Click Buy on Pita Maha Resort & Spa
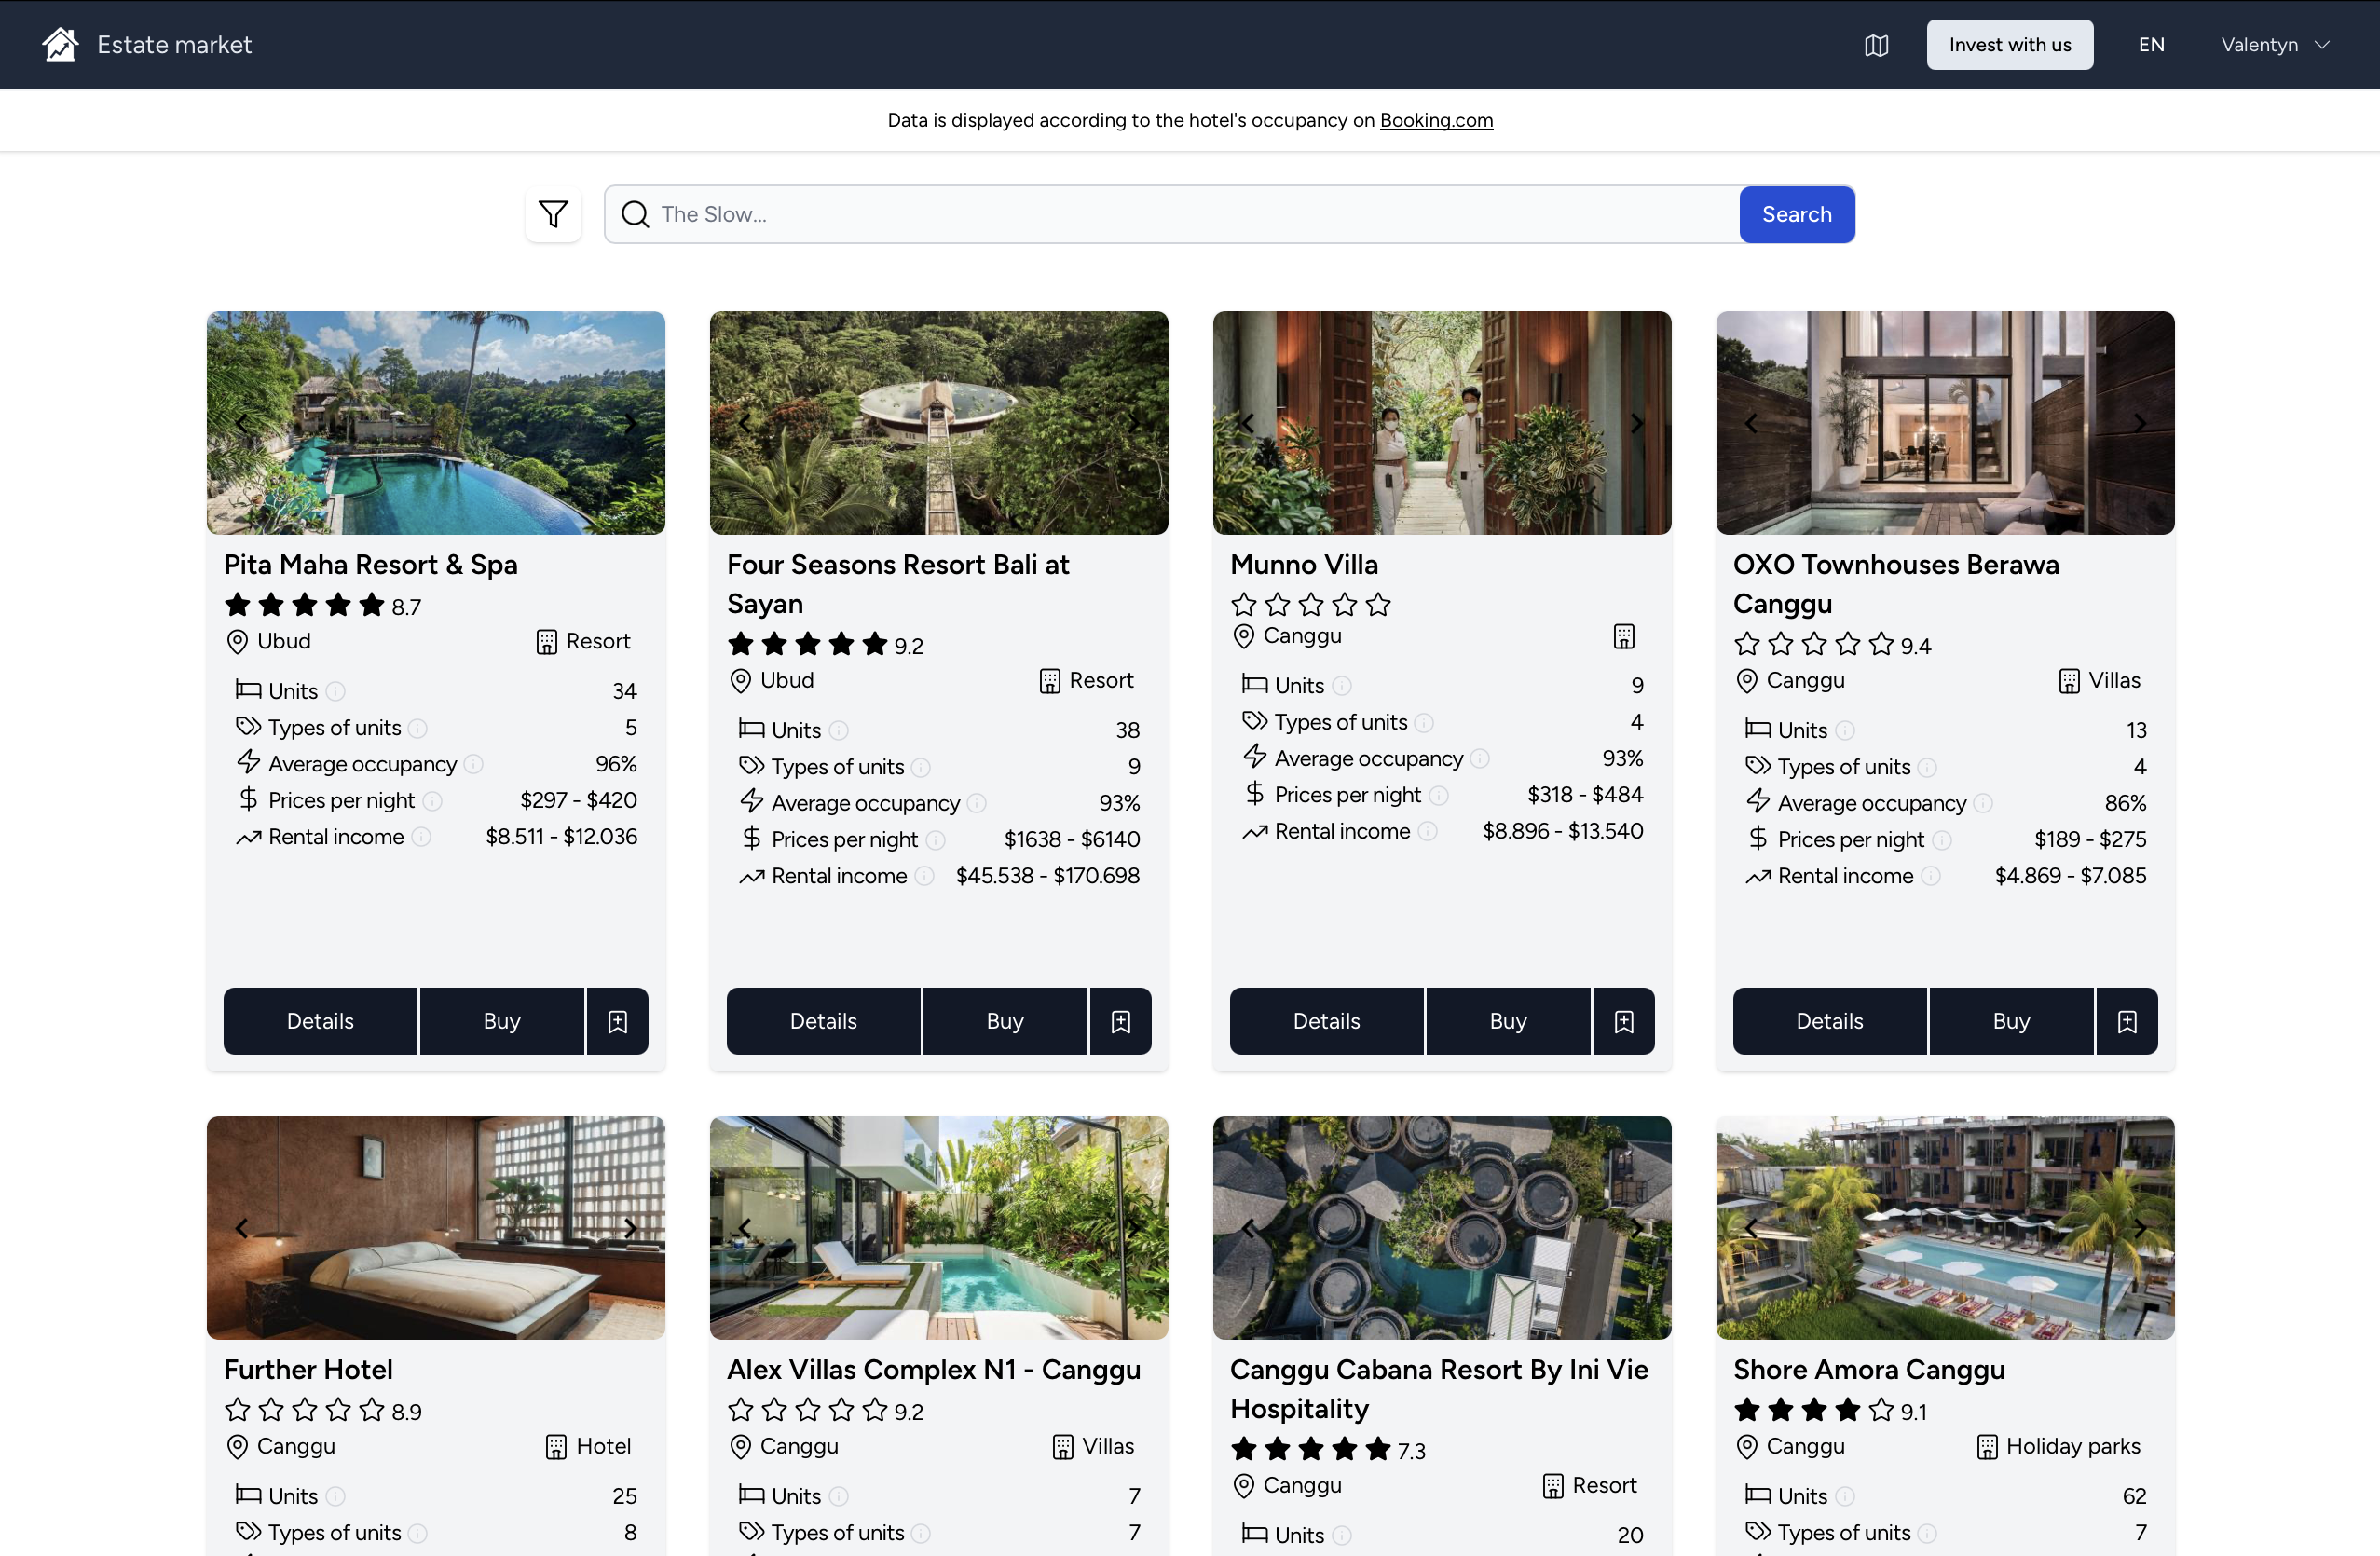 pyautogui.click(x=502, y=1021)
